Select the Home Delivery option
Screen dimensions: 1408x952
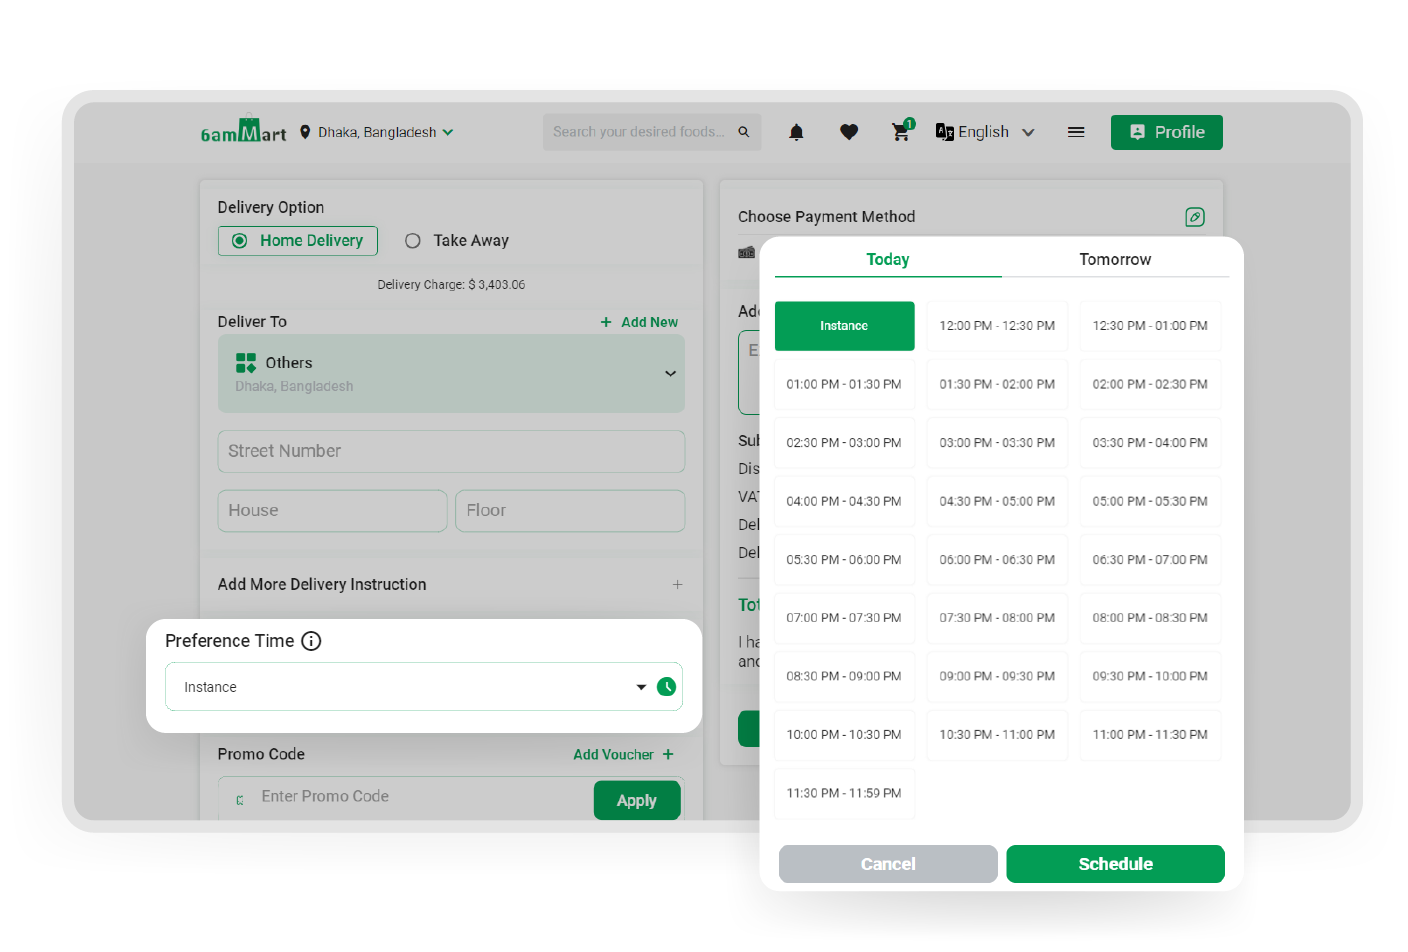(x=298, y=241)
